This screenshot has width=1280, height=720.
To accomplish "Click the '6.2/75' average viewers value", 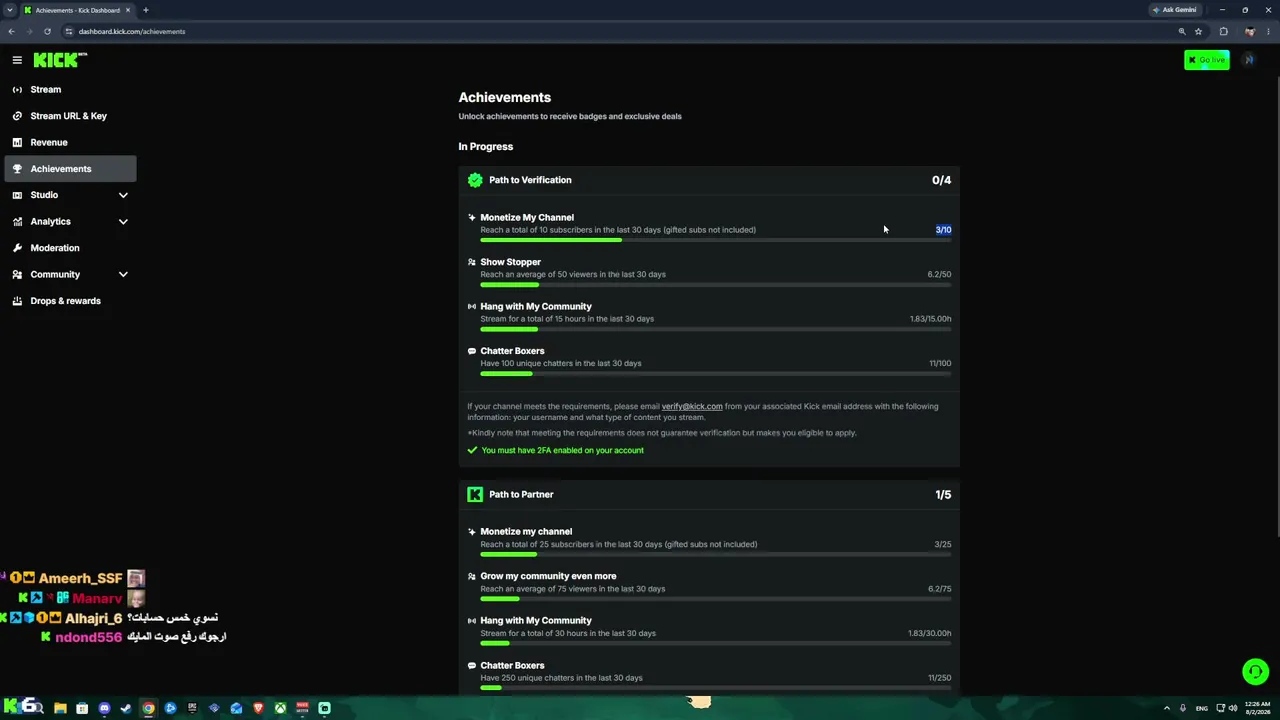I will point(939,589).
